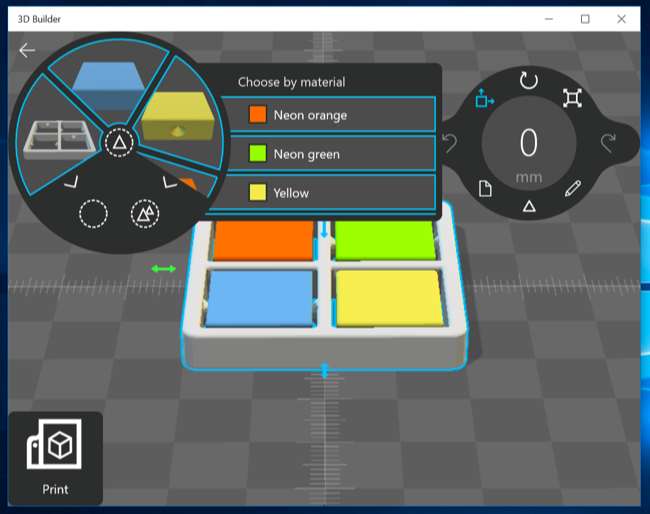Screen dimensions: 650x514
Task: Select blue block thumbnail in wheel
Action: 110,78
